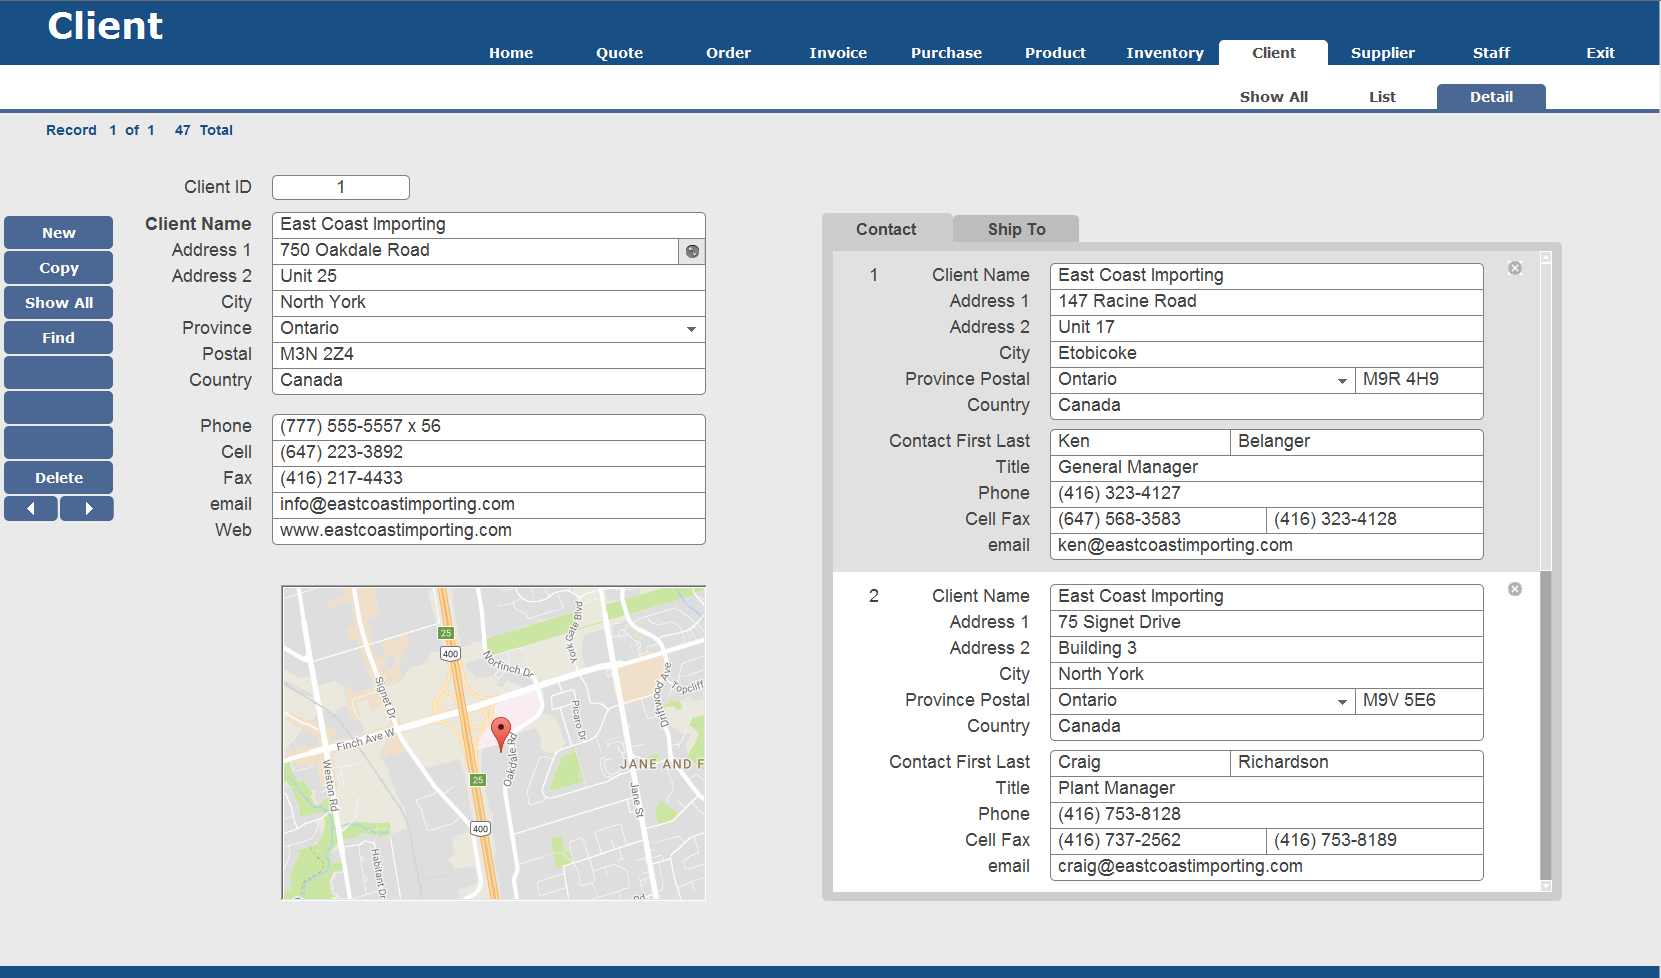Screen dimensions: 1661x978
Task: Go to previous record with left arrow
Action: 31,509
